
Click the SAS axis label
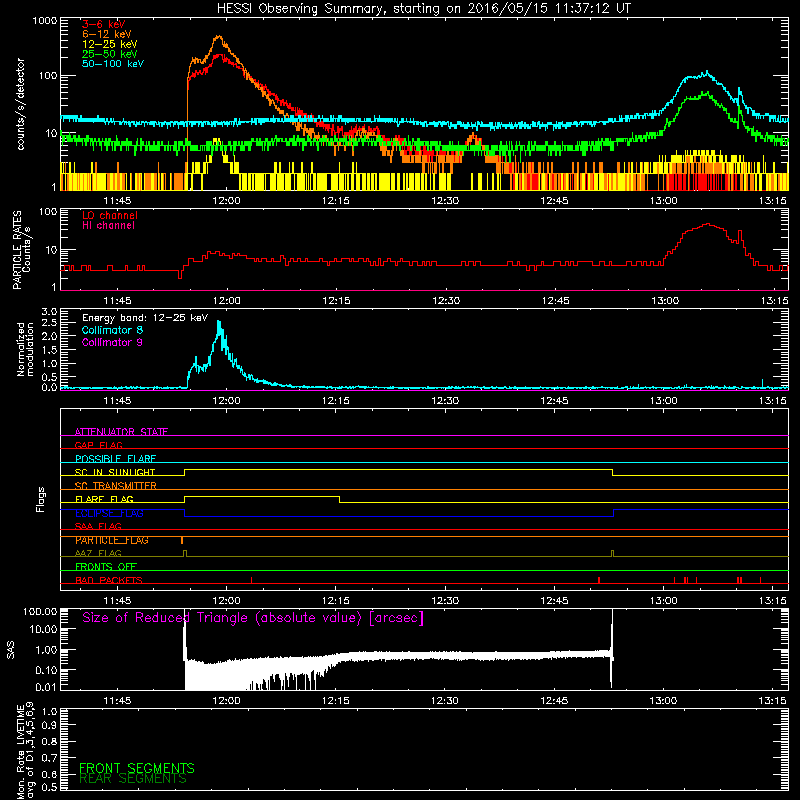10,650
